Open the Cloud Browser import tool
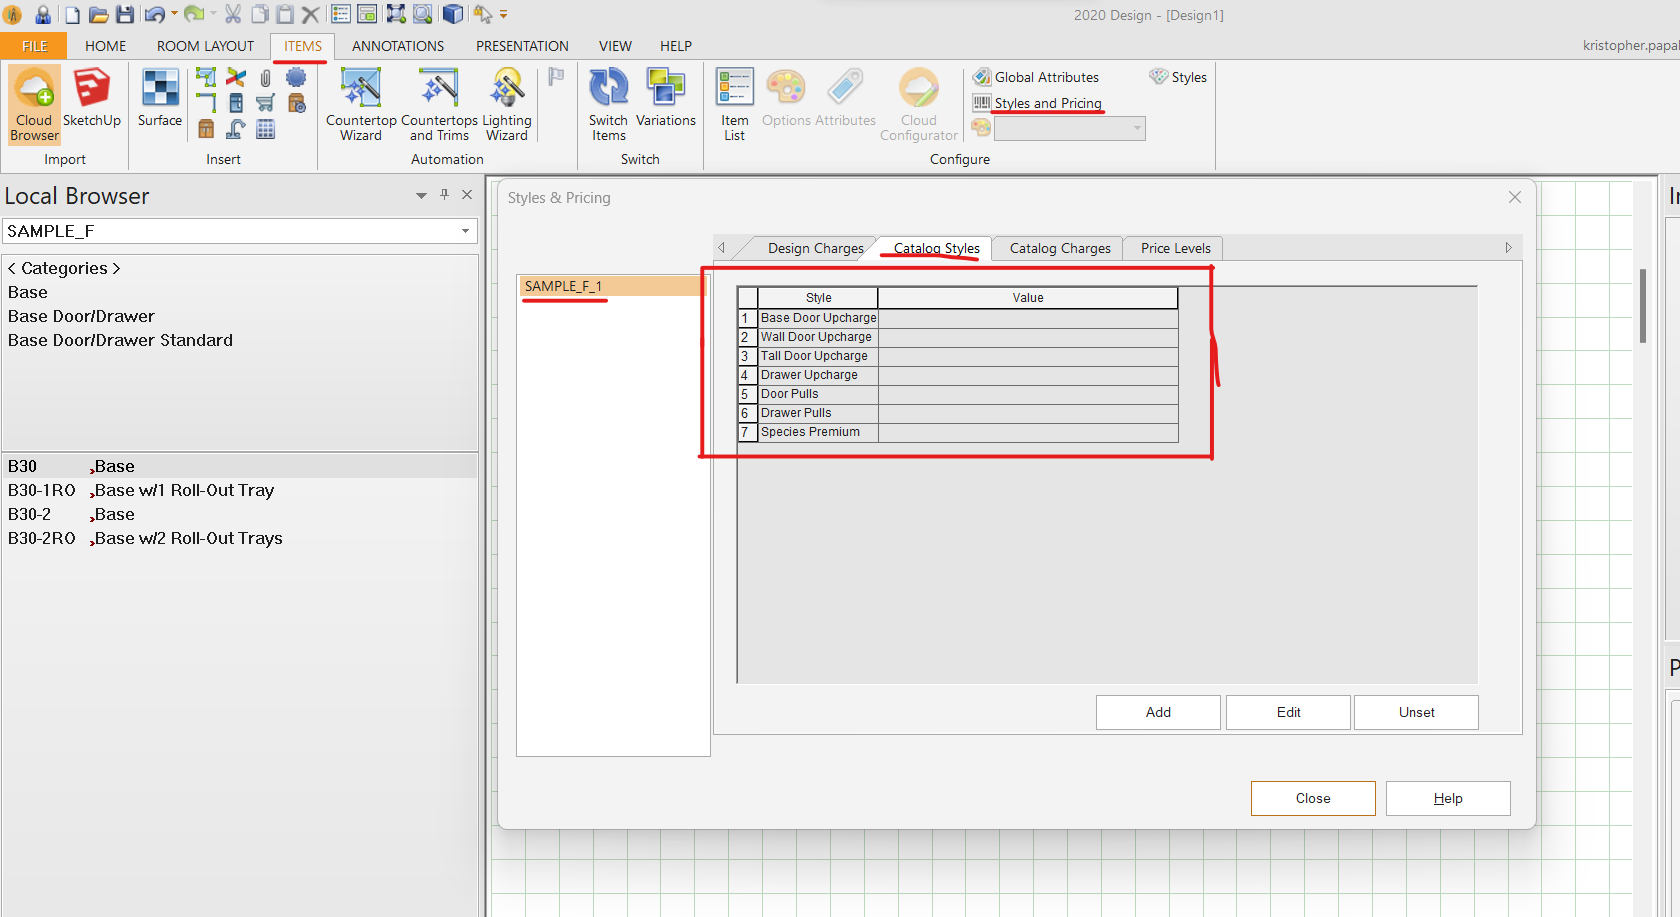This screenshot has width=1680, height=917. tap(35, 104)
